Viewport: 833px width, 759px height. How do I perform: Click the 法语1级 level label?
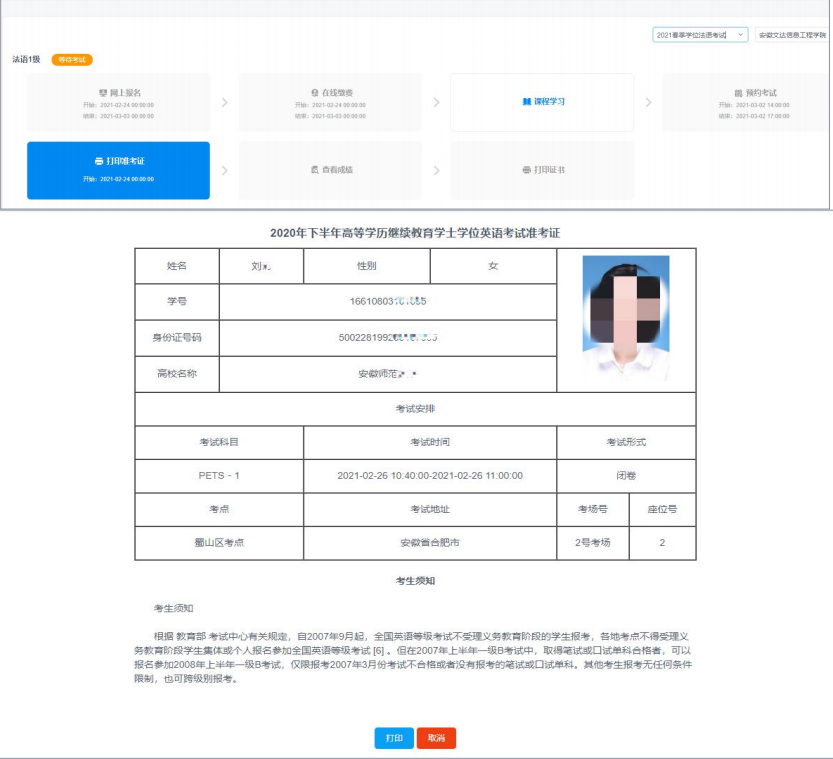click(x=26, y=60)
